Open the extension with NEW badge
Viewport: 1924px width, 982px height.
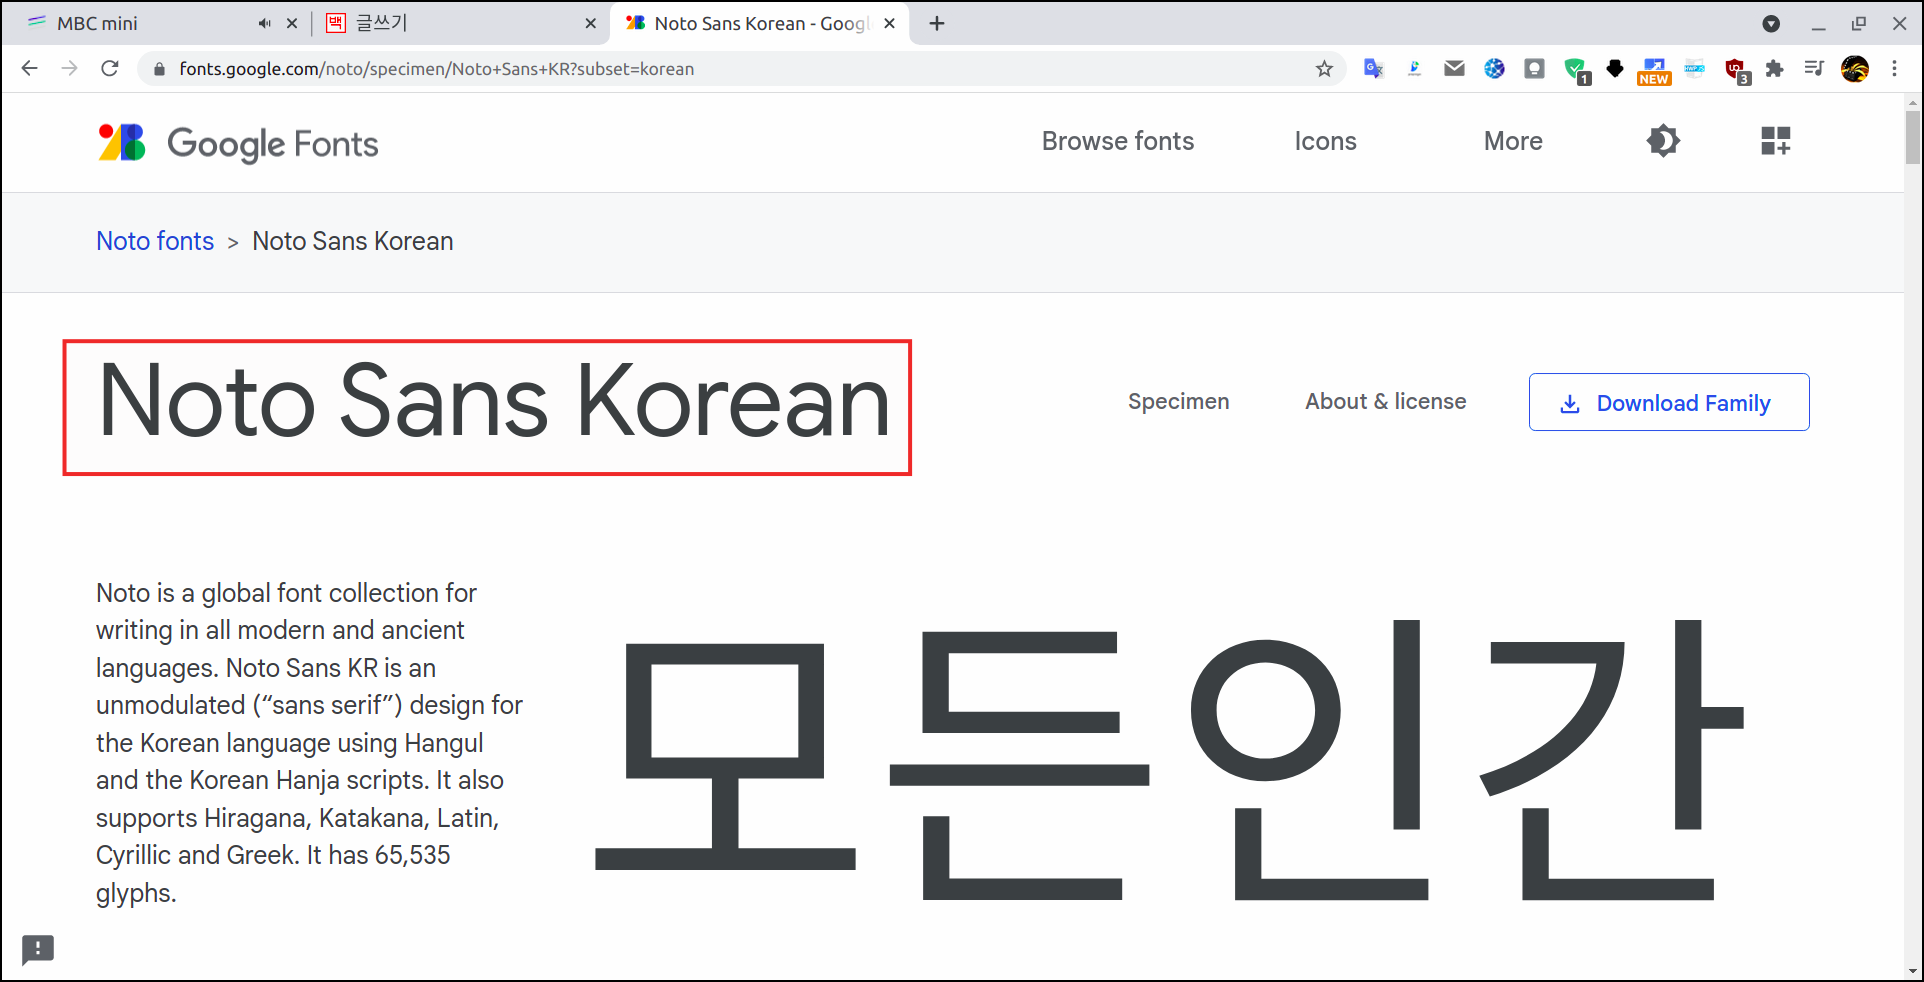pyautogui.click(x=1654, y=71)
